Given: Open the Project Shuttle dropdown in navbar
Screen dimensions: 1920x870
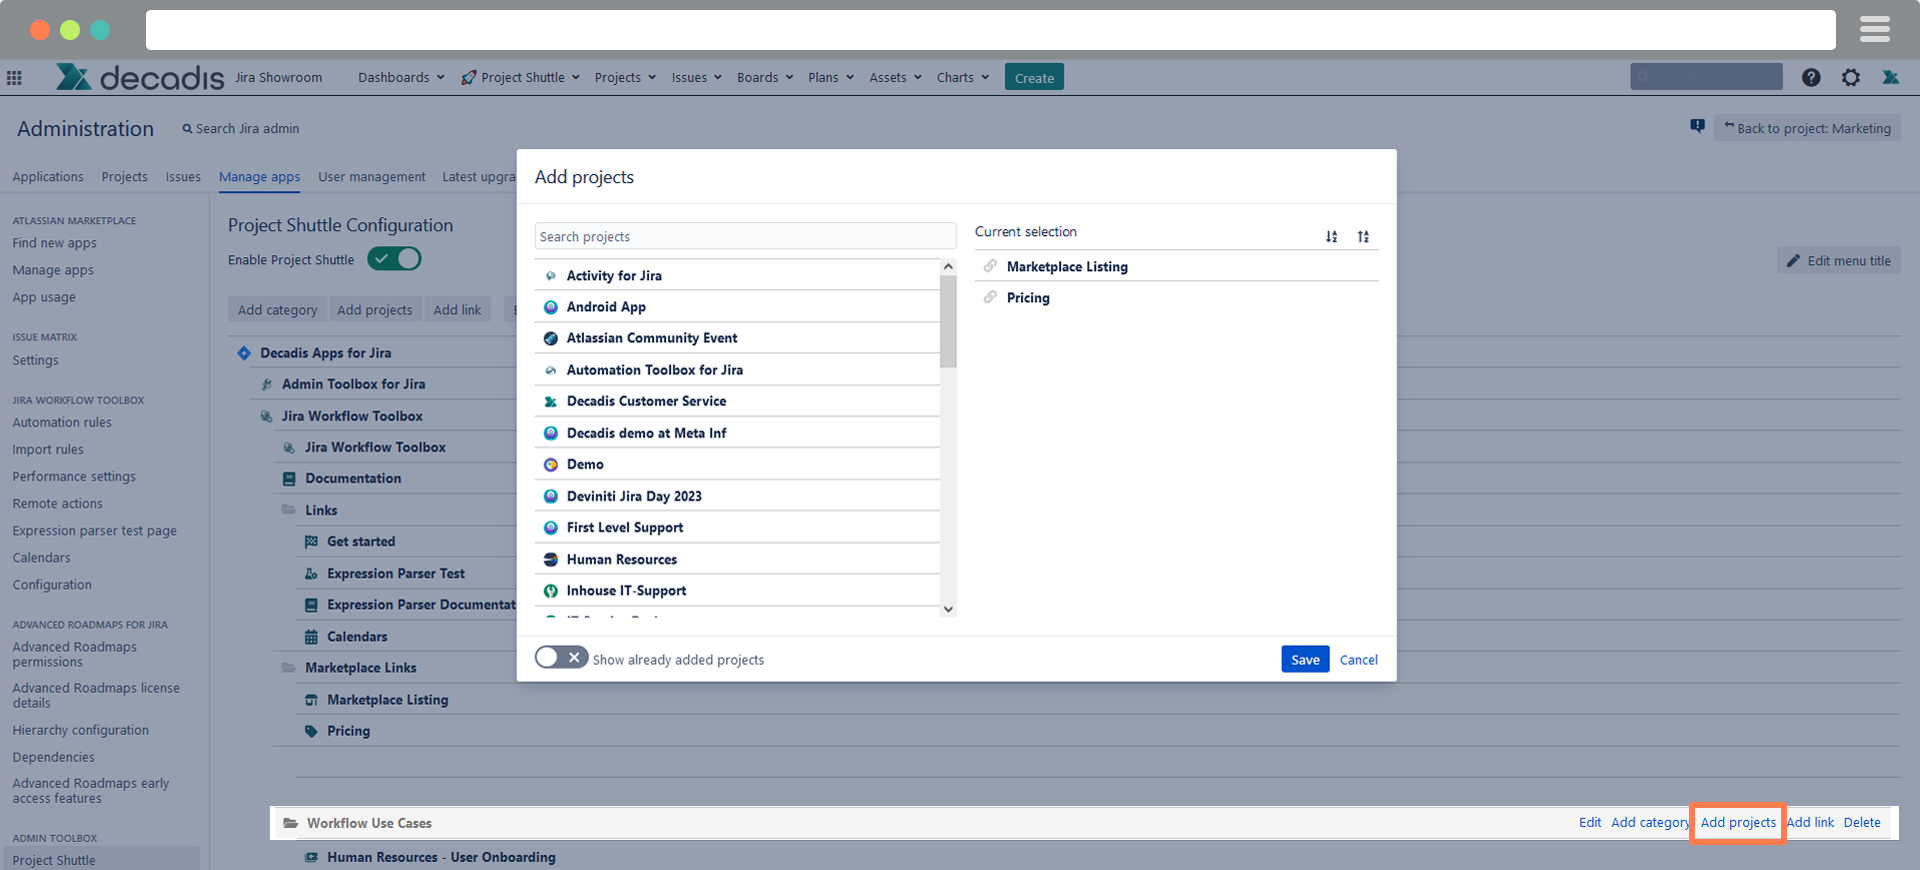Looking at the screenshot, I should tap(520, 77).
